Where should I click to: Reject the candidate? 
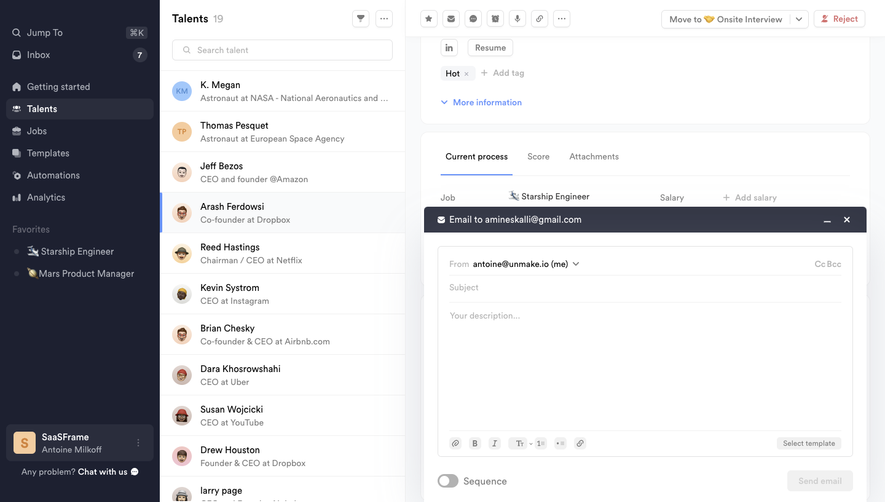[839, 19]
